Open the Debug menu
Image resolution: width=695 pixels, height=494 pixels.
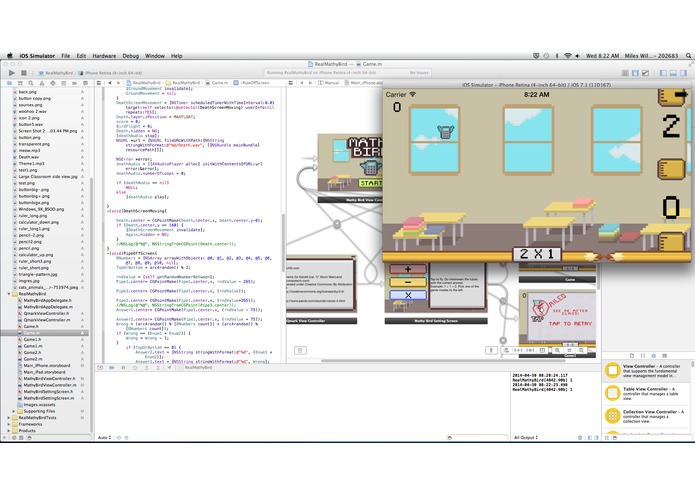point(131,56)
